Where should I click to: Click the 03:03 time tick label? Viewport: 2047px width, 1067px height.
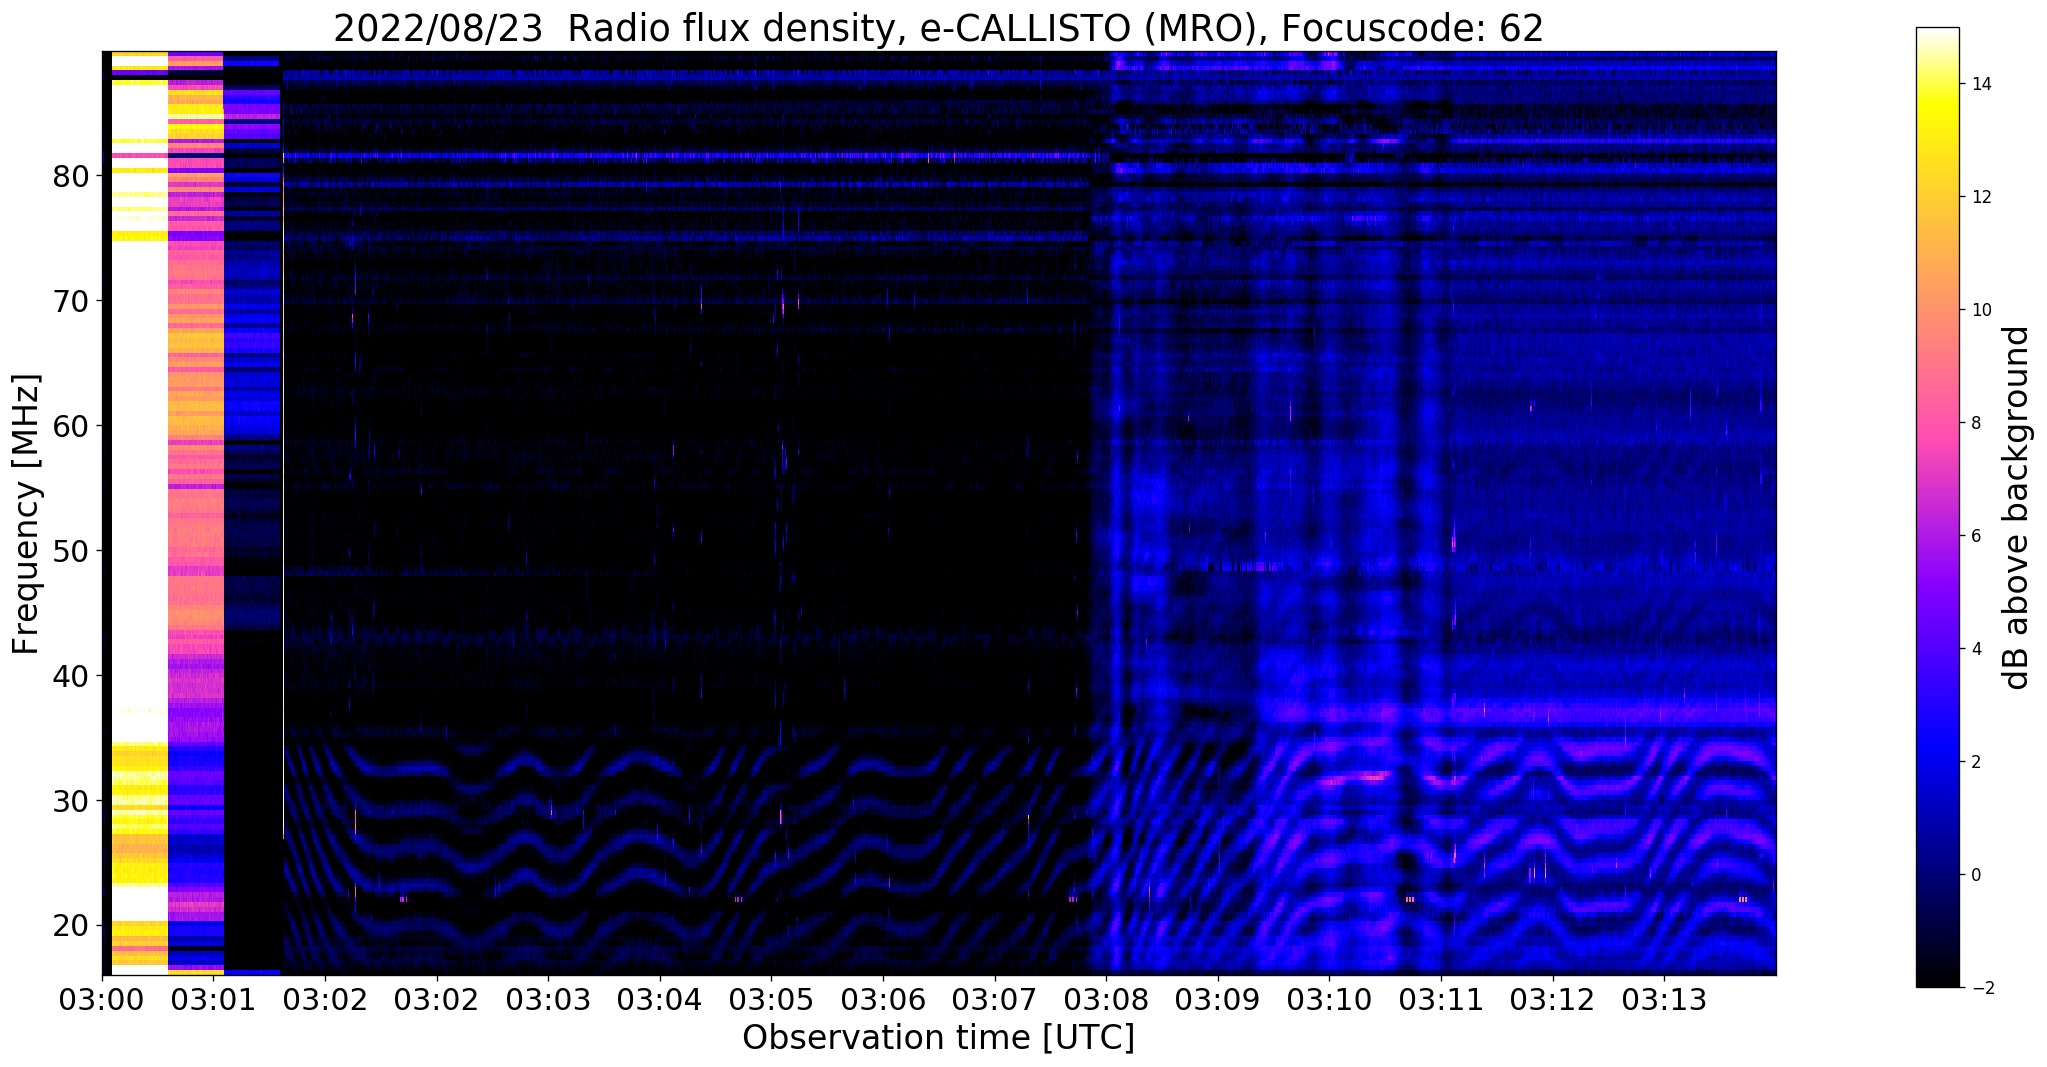[x=548, y=999]
